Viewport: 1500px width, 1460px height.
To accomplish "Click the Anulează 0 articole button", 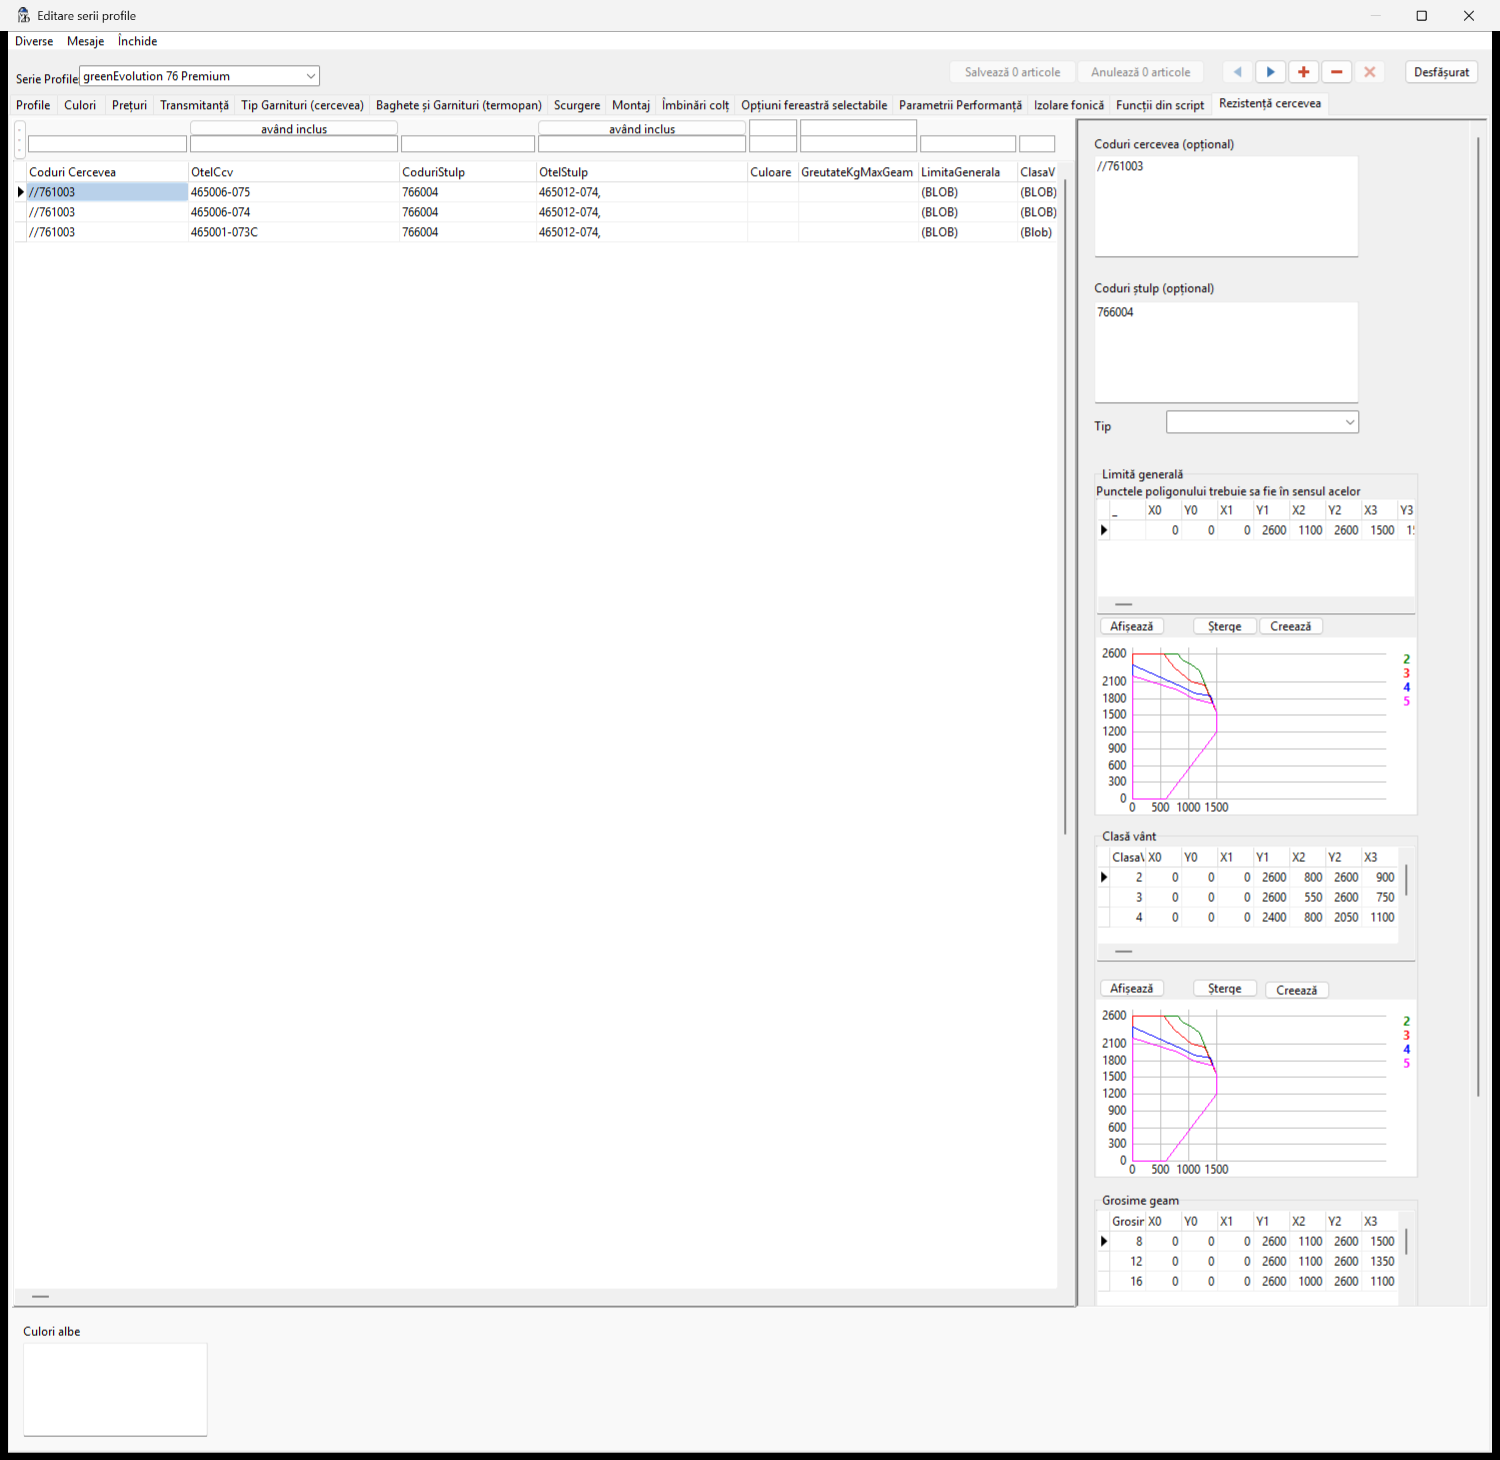I will [1140, 72].
